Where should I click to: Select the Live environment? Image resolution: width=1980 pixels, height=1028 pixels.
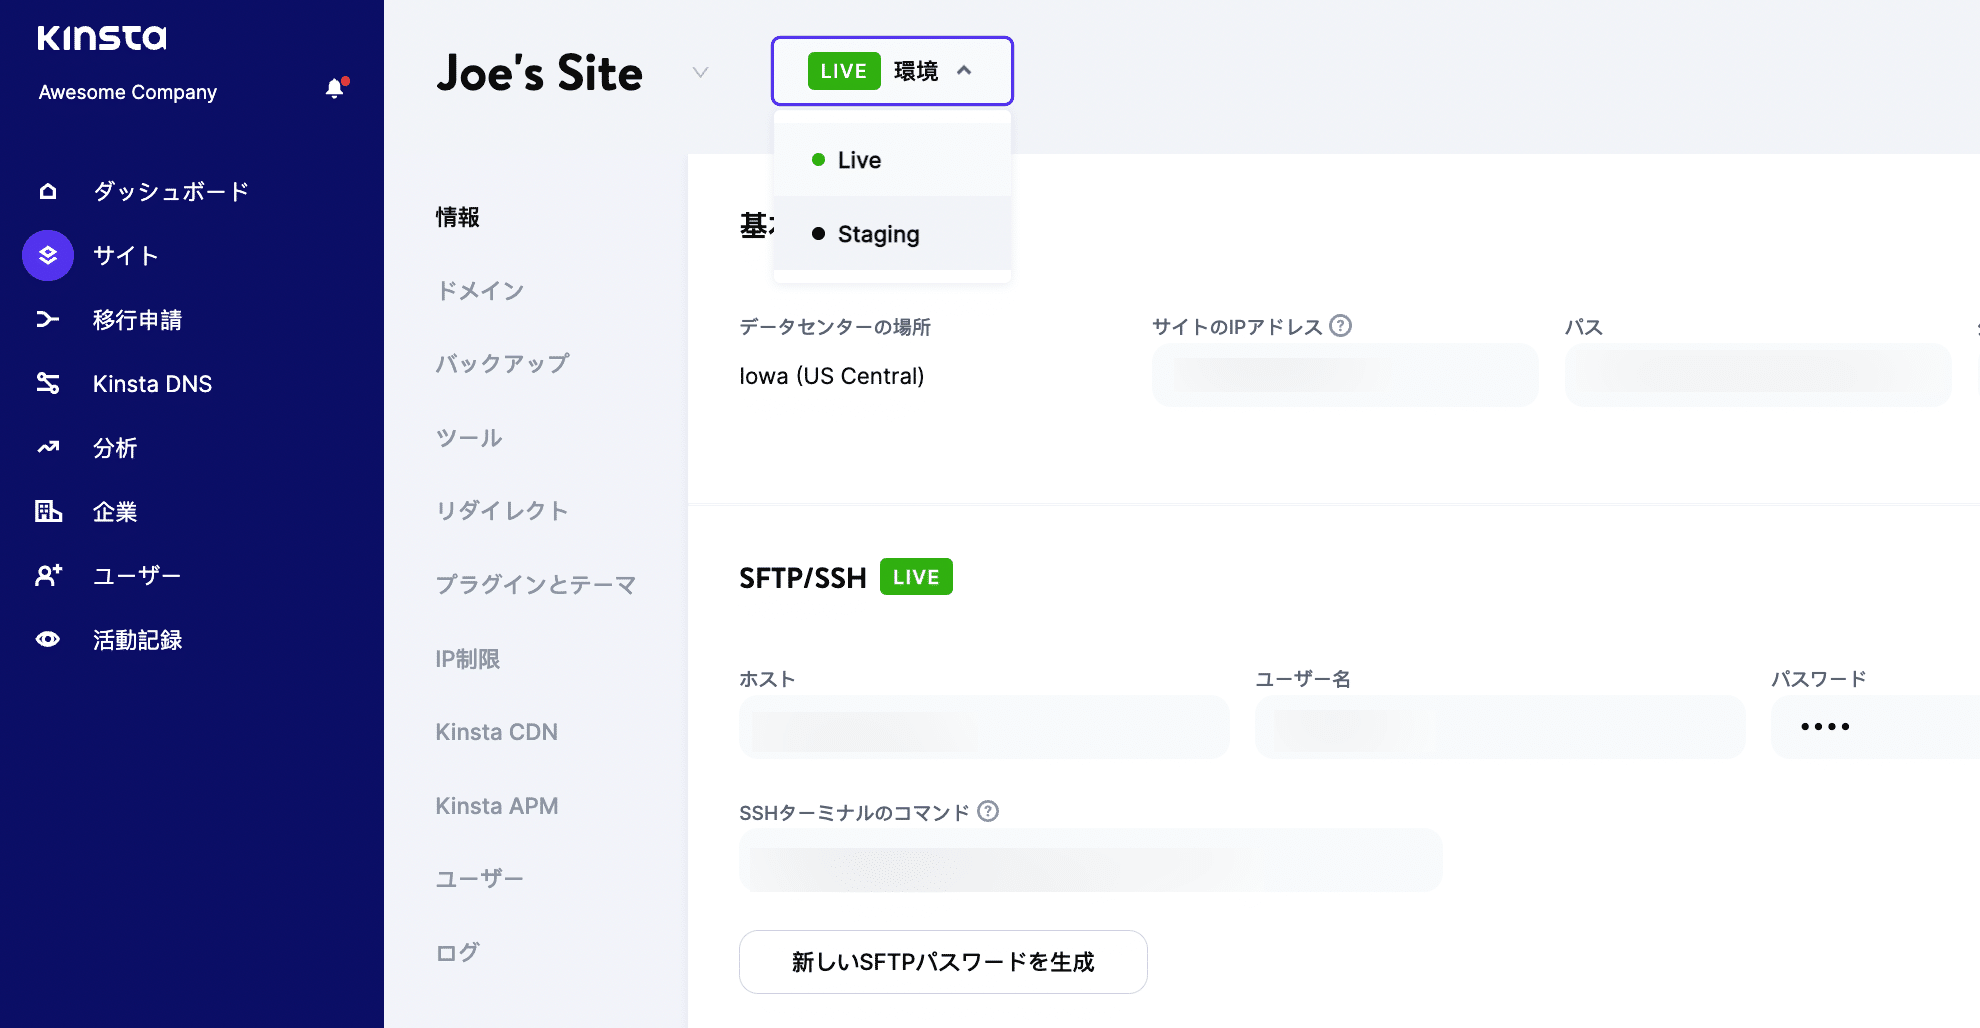(x=858, y=159)
